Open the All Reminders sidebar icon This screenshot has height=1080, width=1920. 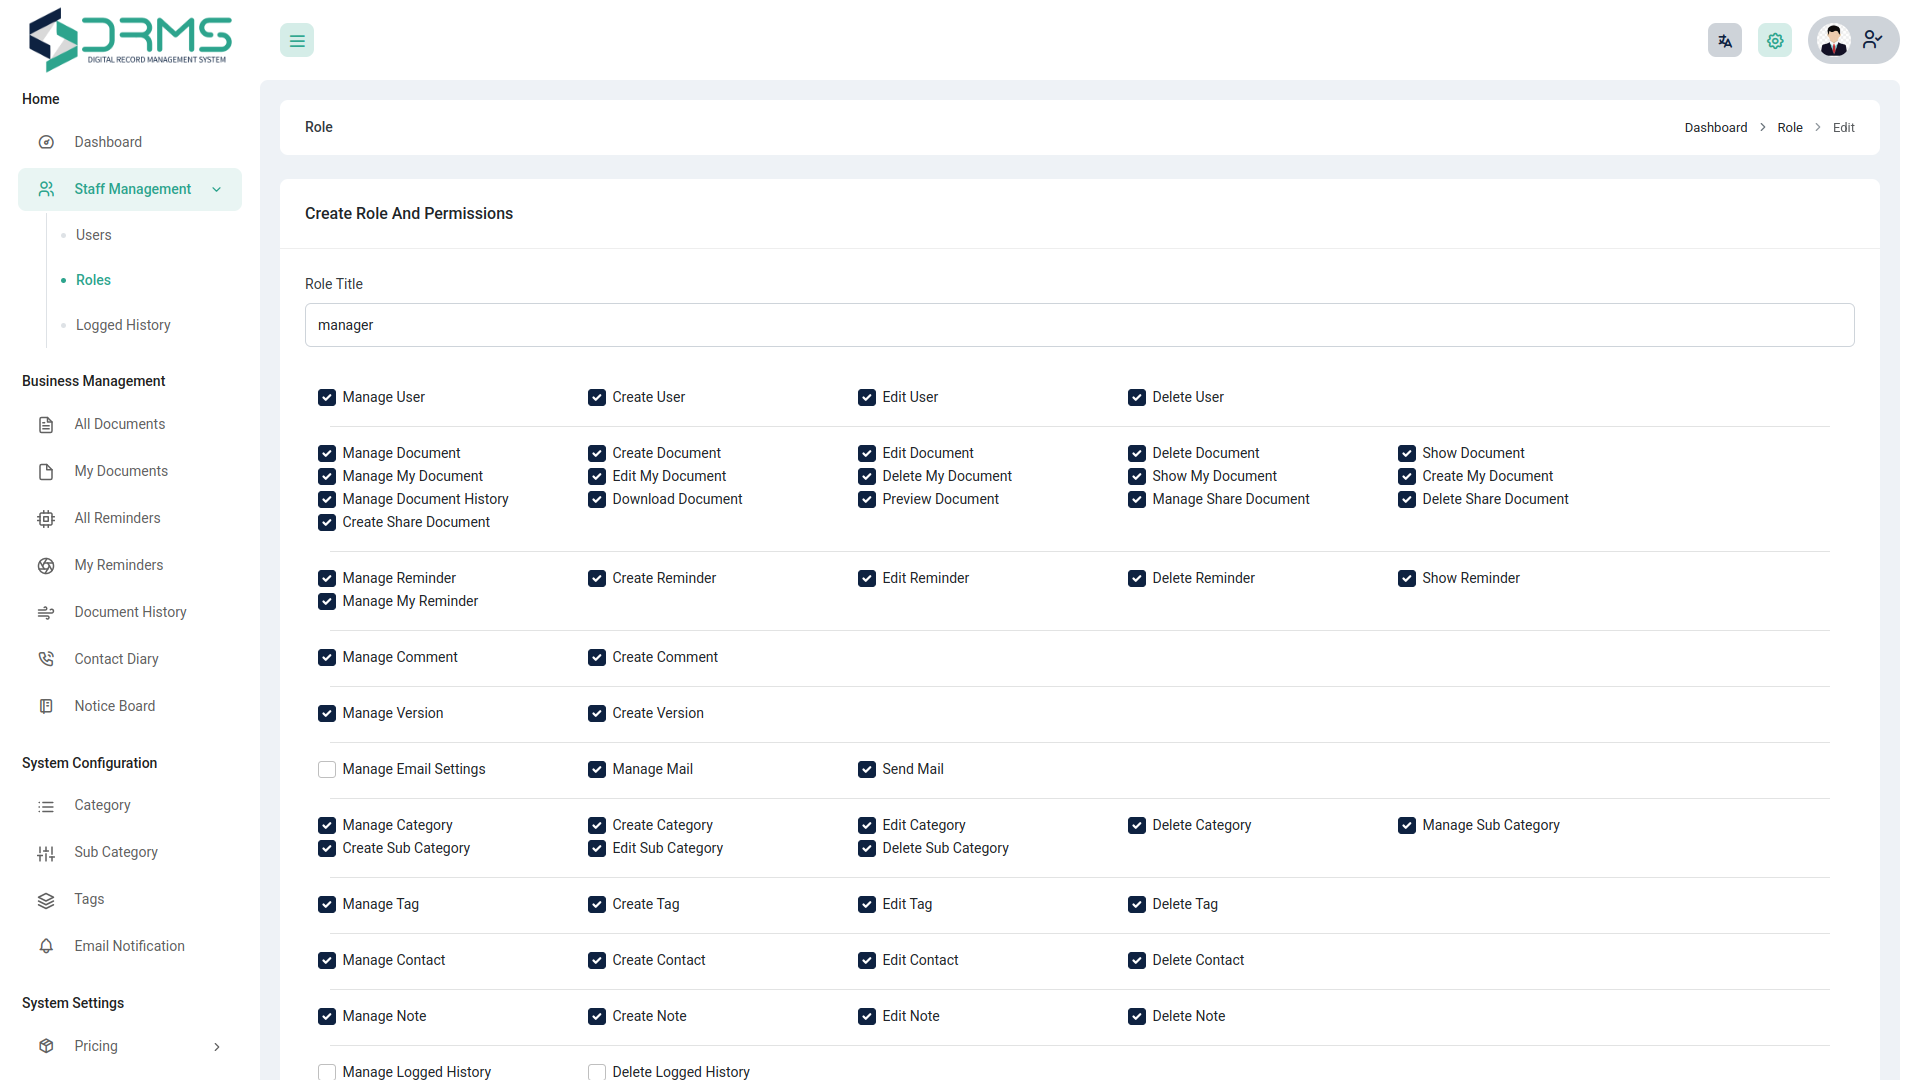46,518
